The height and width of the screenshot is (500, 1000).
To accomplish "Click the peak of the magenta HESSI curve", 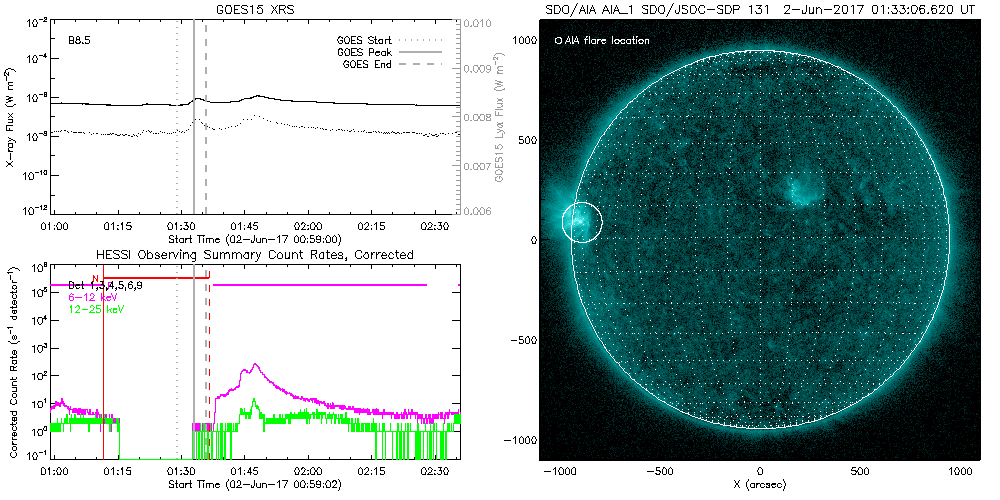I will pyautogui.click(x=255, y=365).
